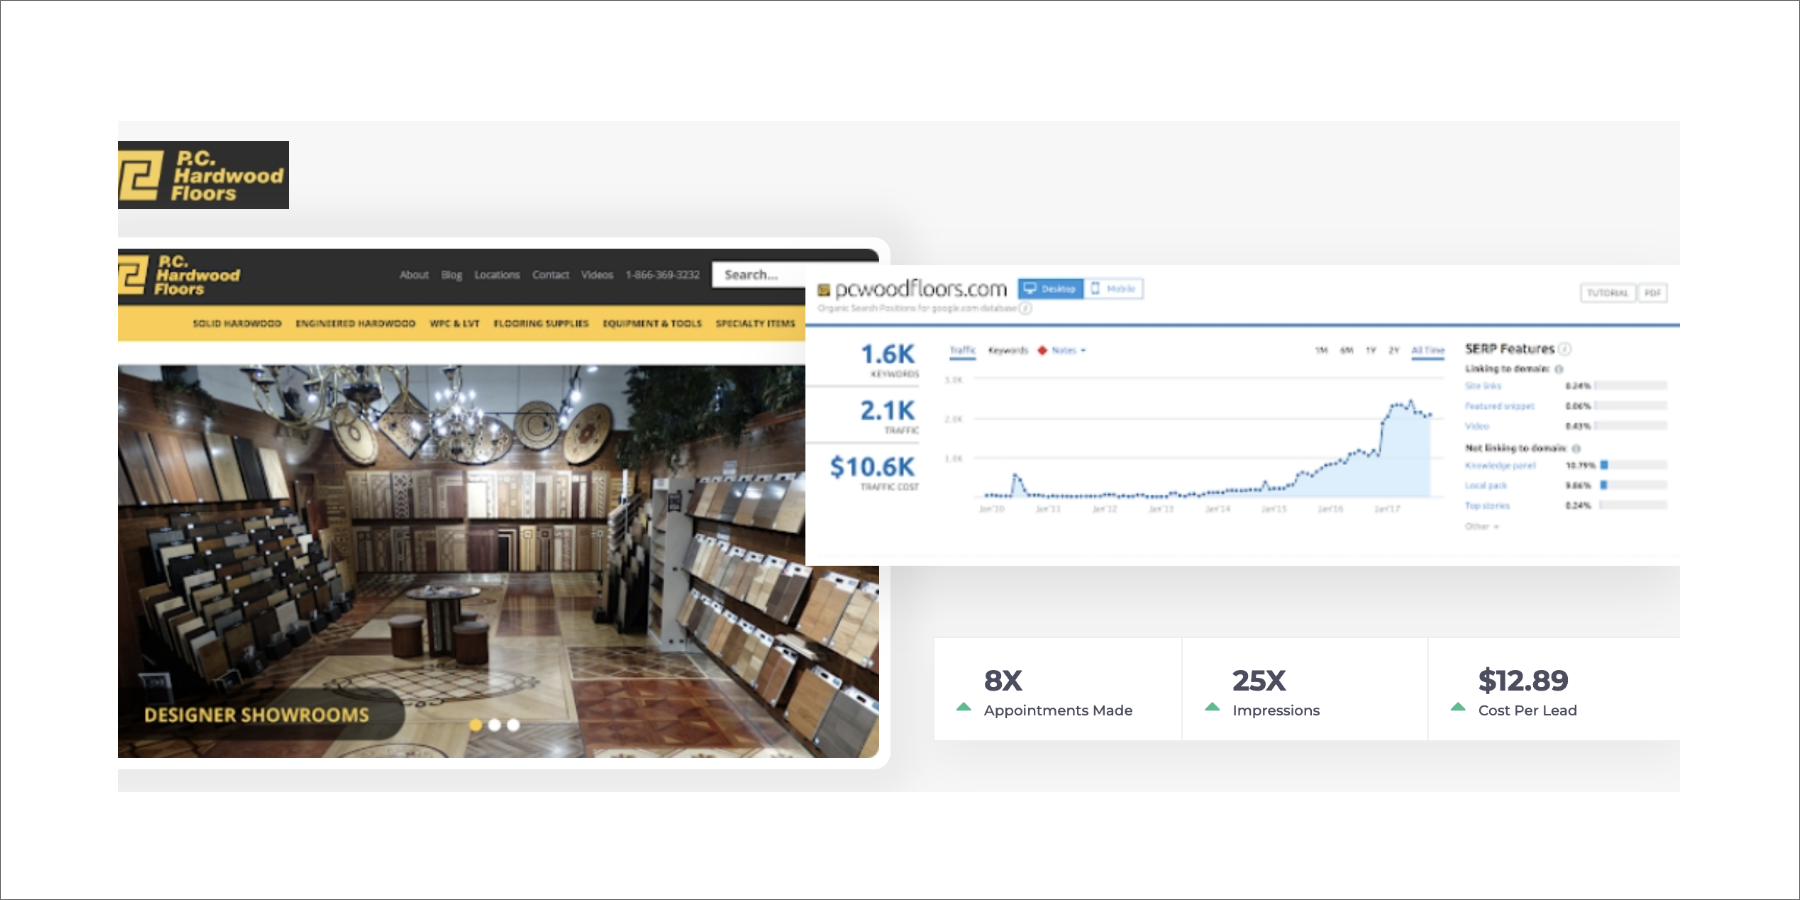Image resolution: width=1800 pixels, height=900 pixels.
Task: Click info icon after Organic Search Positions text
Action: click(x=1026, y=308)
